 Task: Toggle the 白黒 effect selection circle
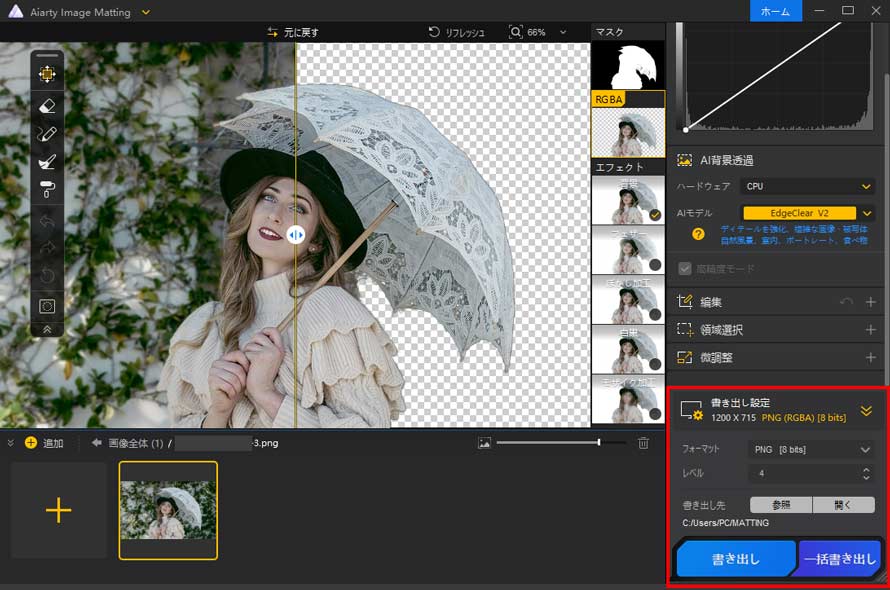[x=655, y=364]
